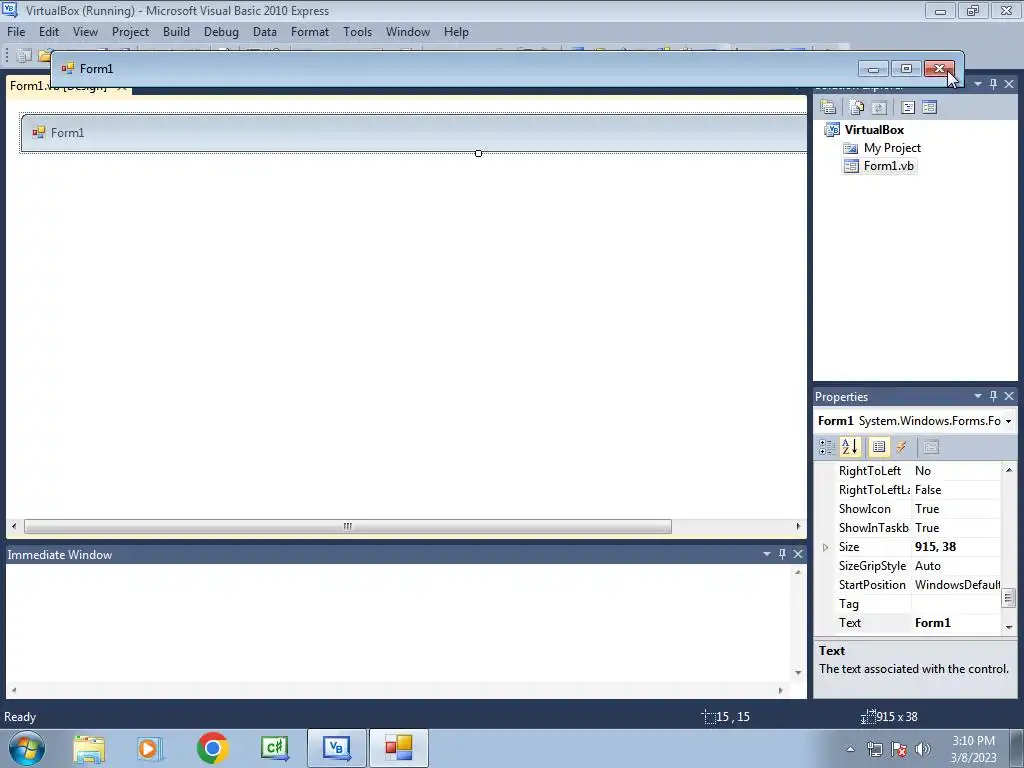Image resolution: width=1024 pixels, height=768 pixels.
Task: Open the Debug menu
Action: (221, 31)
